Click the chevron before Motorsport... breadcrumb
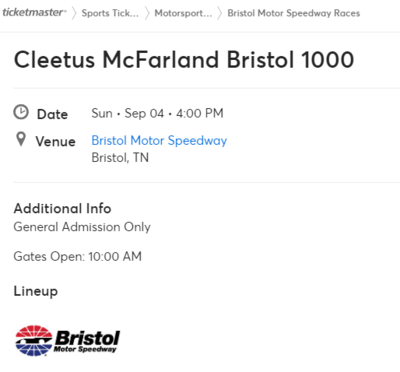The height and width of the screenshot is (372, 400). coord(147,13)
